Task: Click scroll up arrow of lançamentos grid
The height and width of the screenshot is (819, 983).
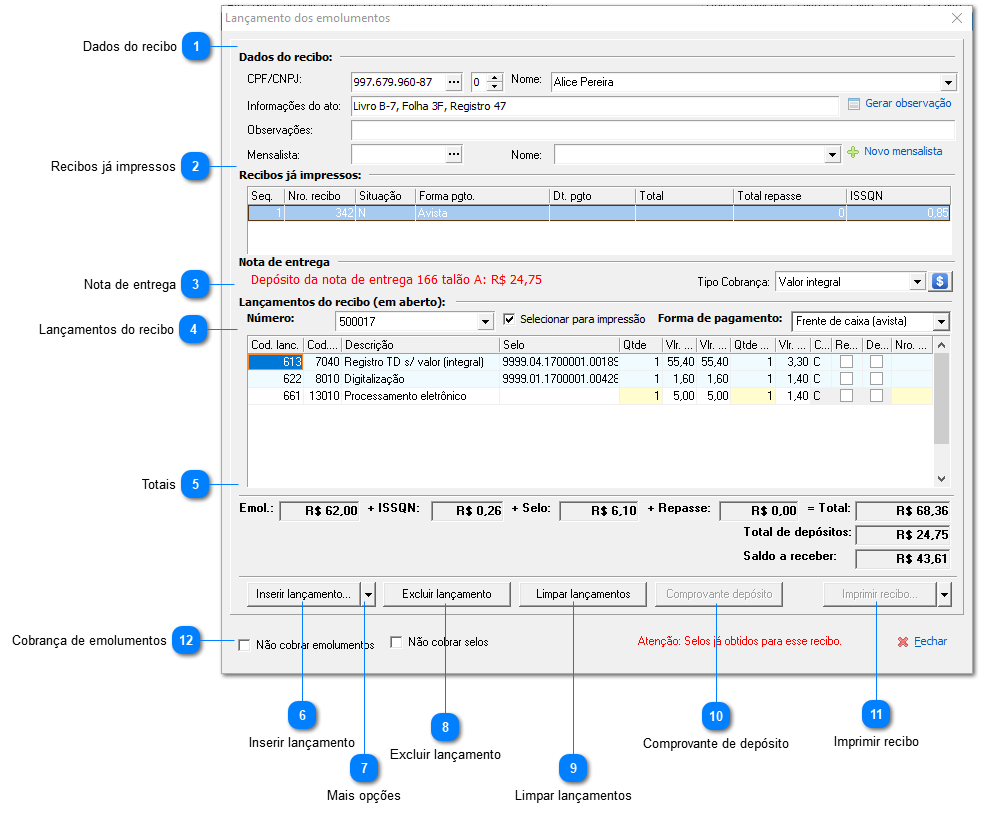Action: [x=941, y=345]
